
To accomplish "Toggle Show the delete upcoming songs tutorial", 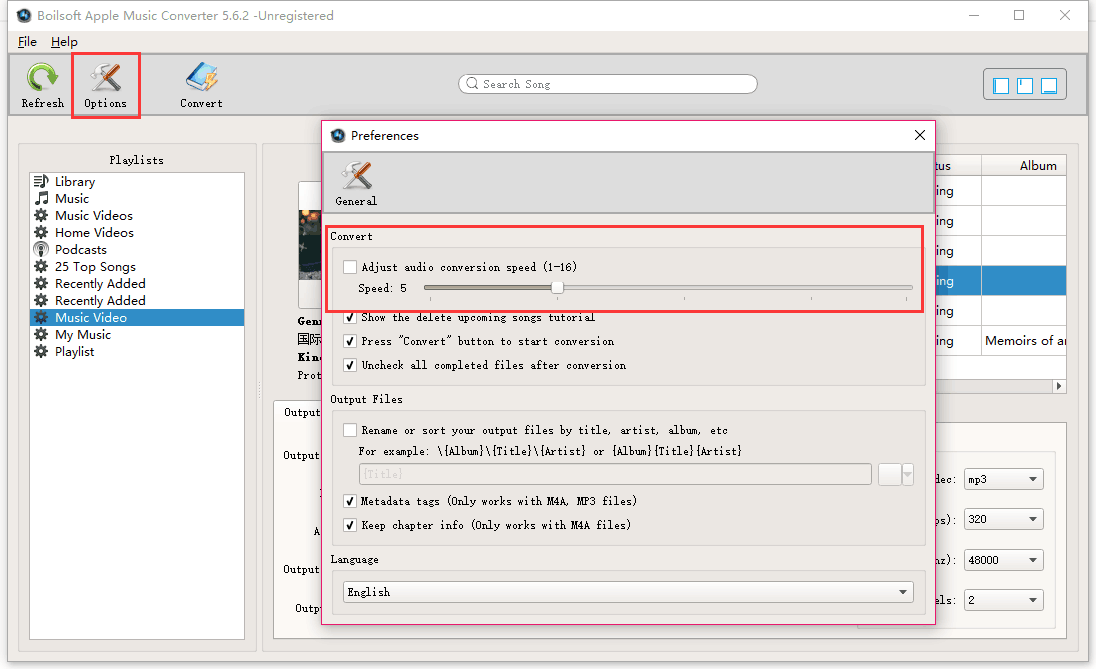I will 350,317.
